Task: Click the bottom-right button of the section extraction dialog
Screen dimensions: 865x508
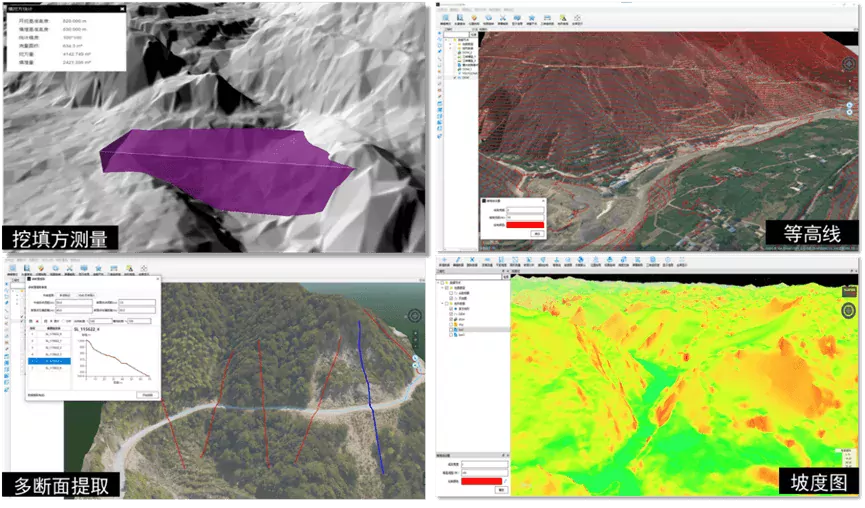Action: click(x=146, y=395)
